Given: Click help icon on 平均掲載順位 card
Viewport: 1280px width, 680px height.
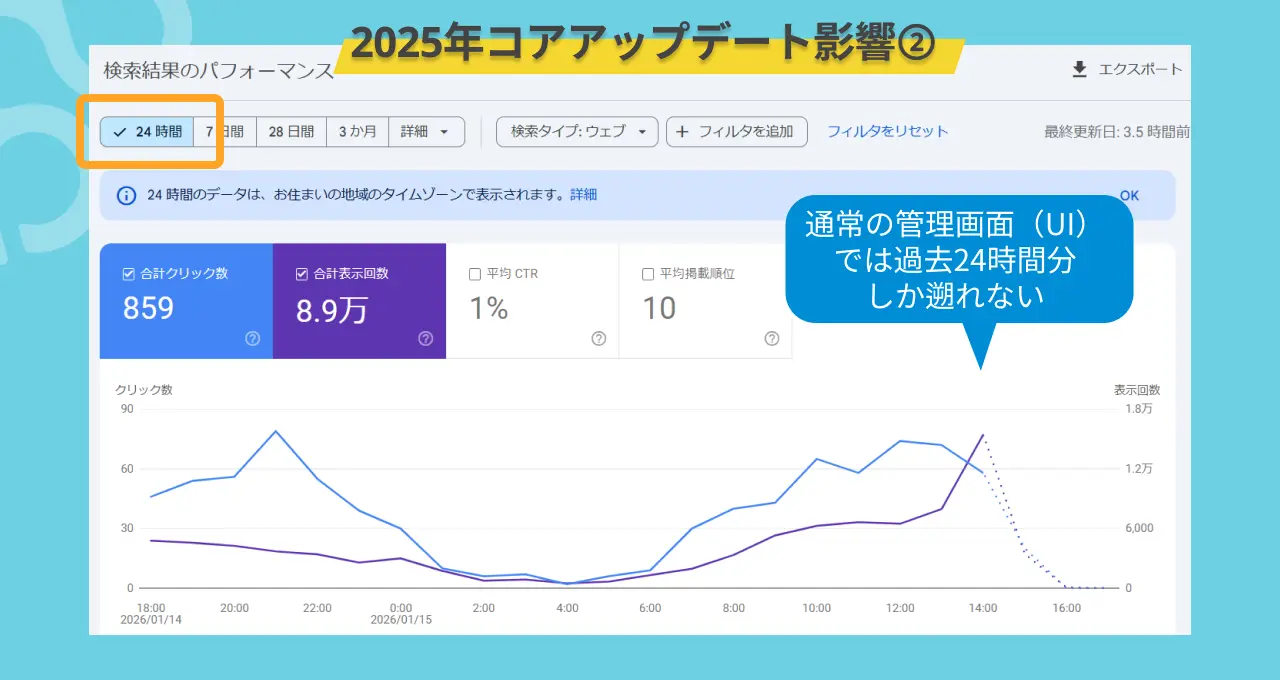Looking at the screenshot, I should (x=771, y=339).
